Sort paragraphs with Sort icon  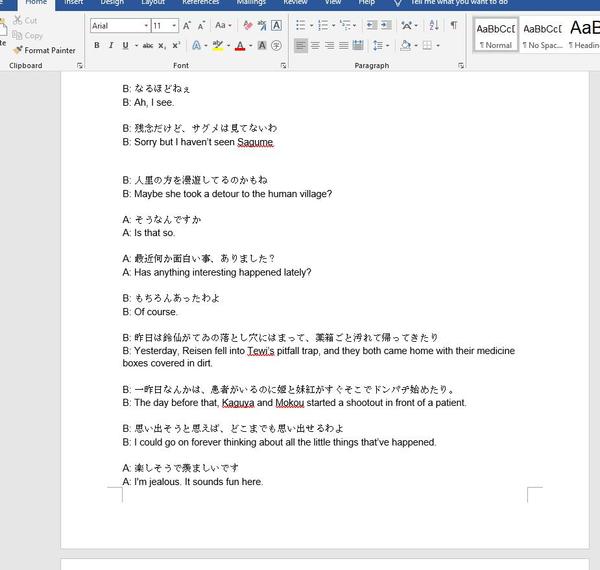(434, 25)
